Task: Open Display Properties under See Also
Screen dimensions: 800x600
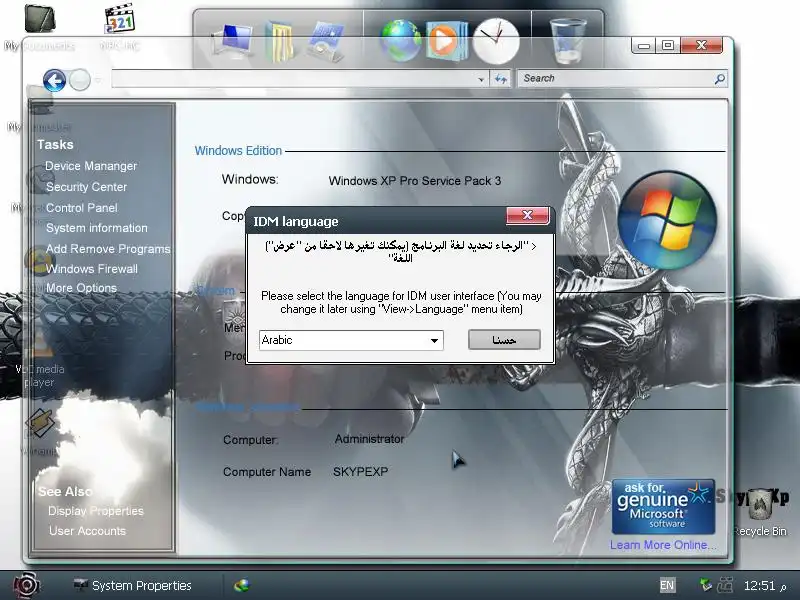Action: [x=95, y=511]
